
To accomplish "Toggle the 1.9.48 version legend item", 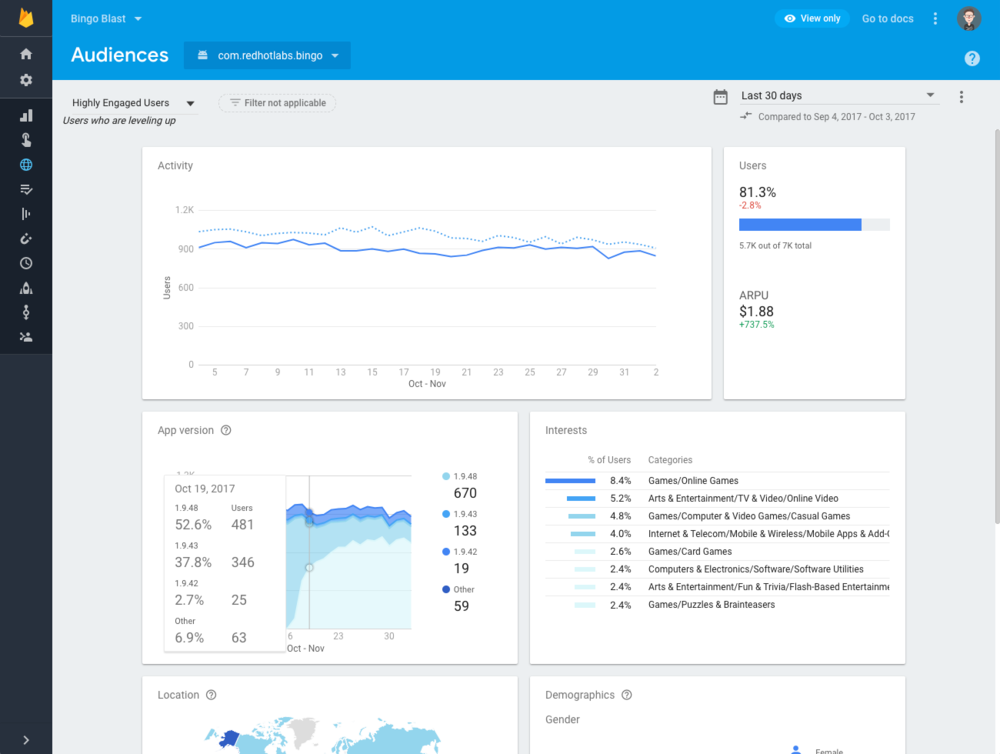I will click(460, 477).
